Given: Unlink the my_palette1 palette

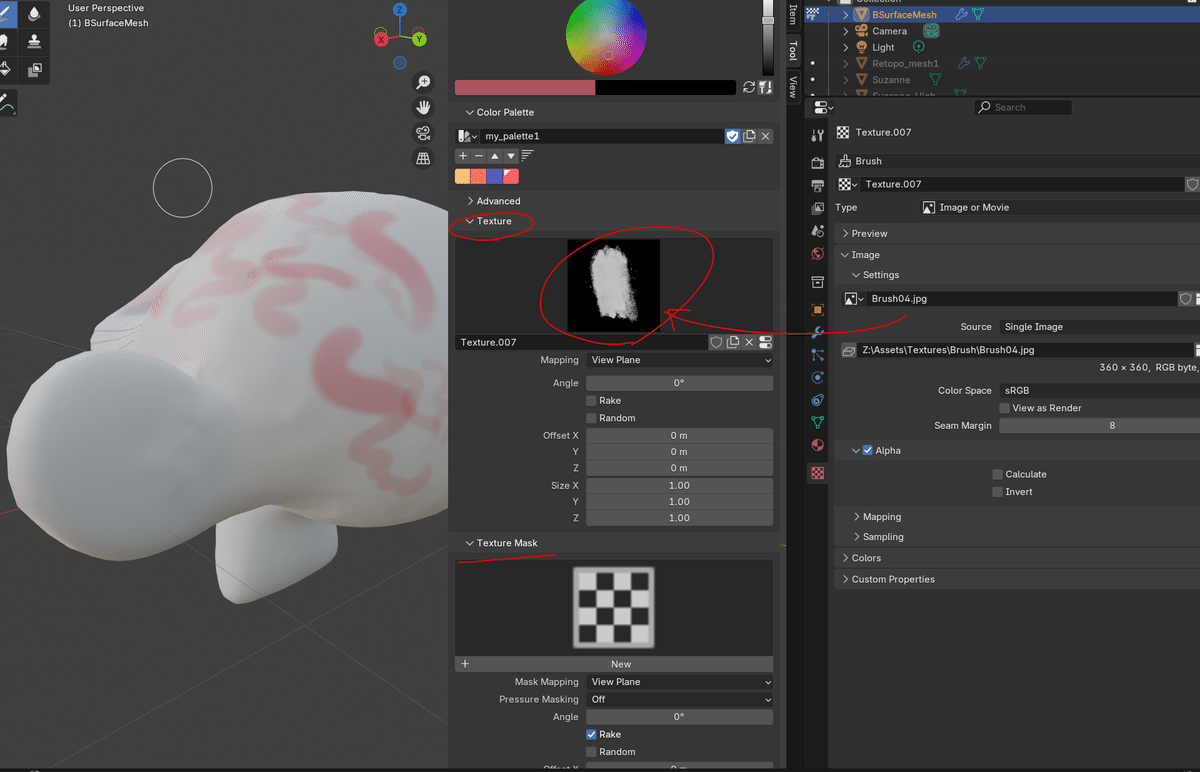Looking at the screenshot, I should tap(766, 136).
